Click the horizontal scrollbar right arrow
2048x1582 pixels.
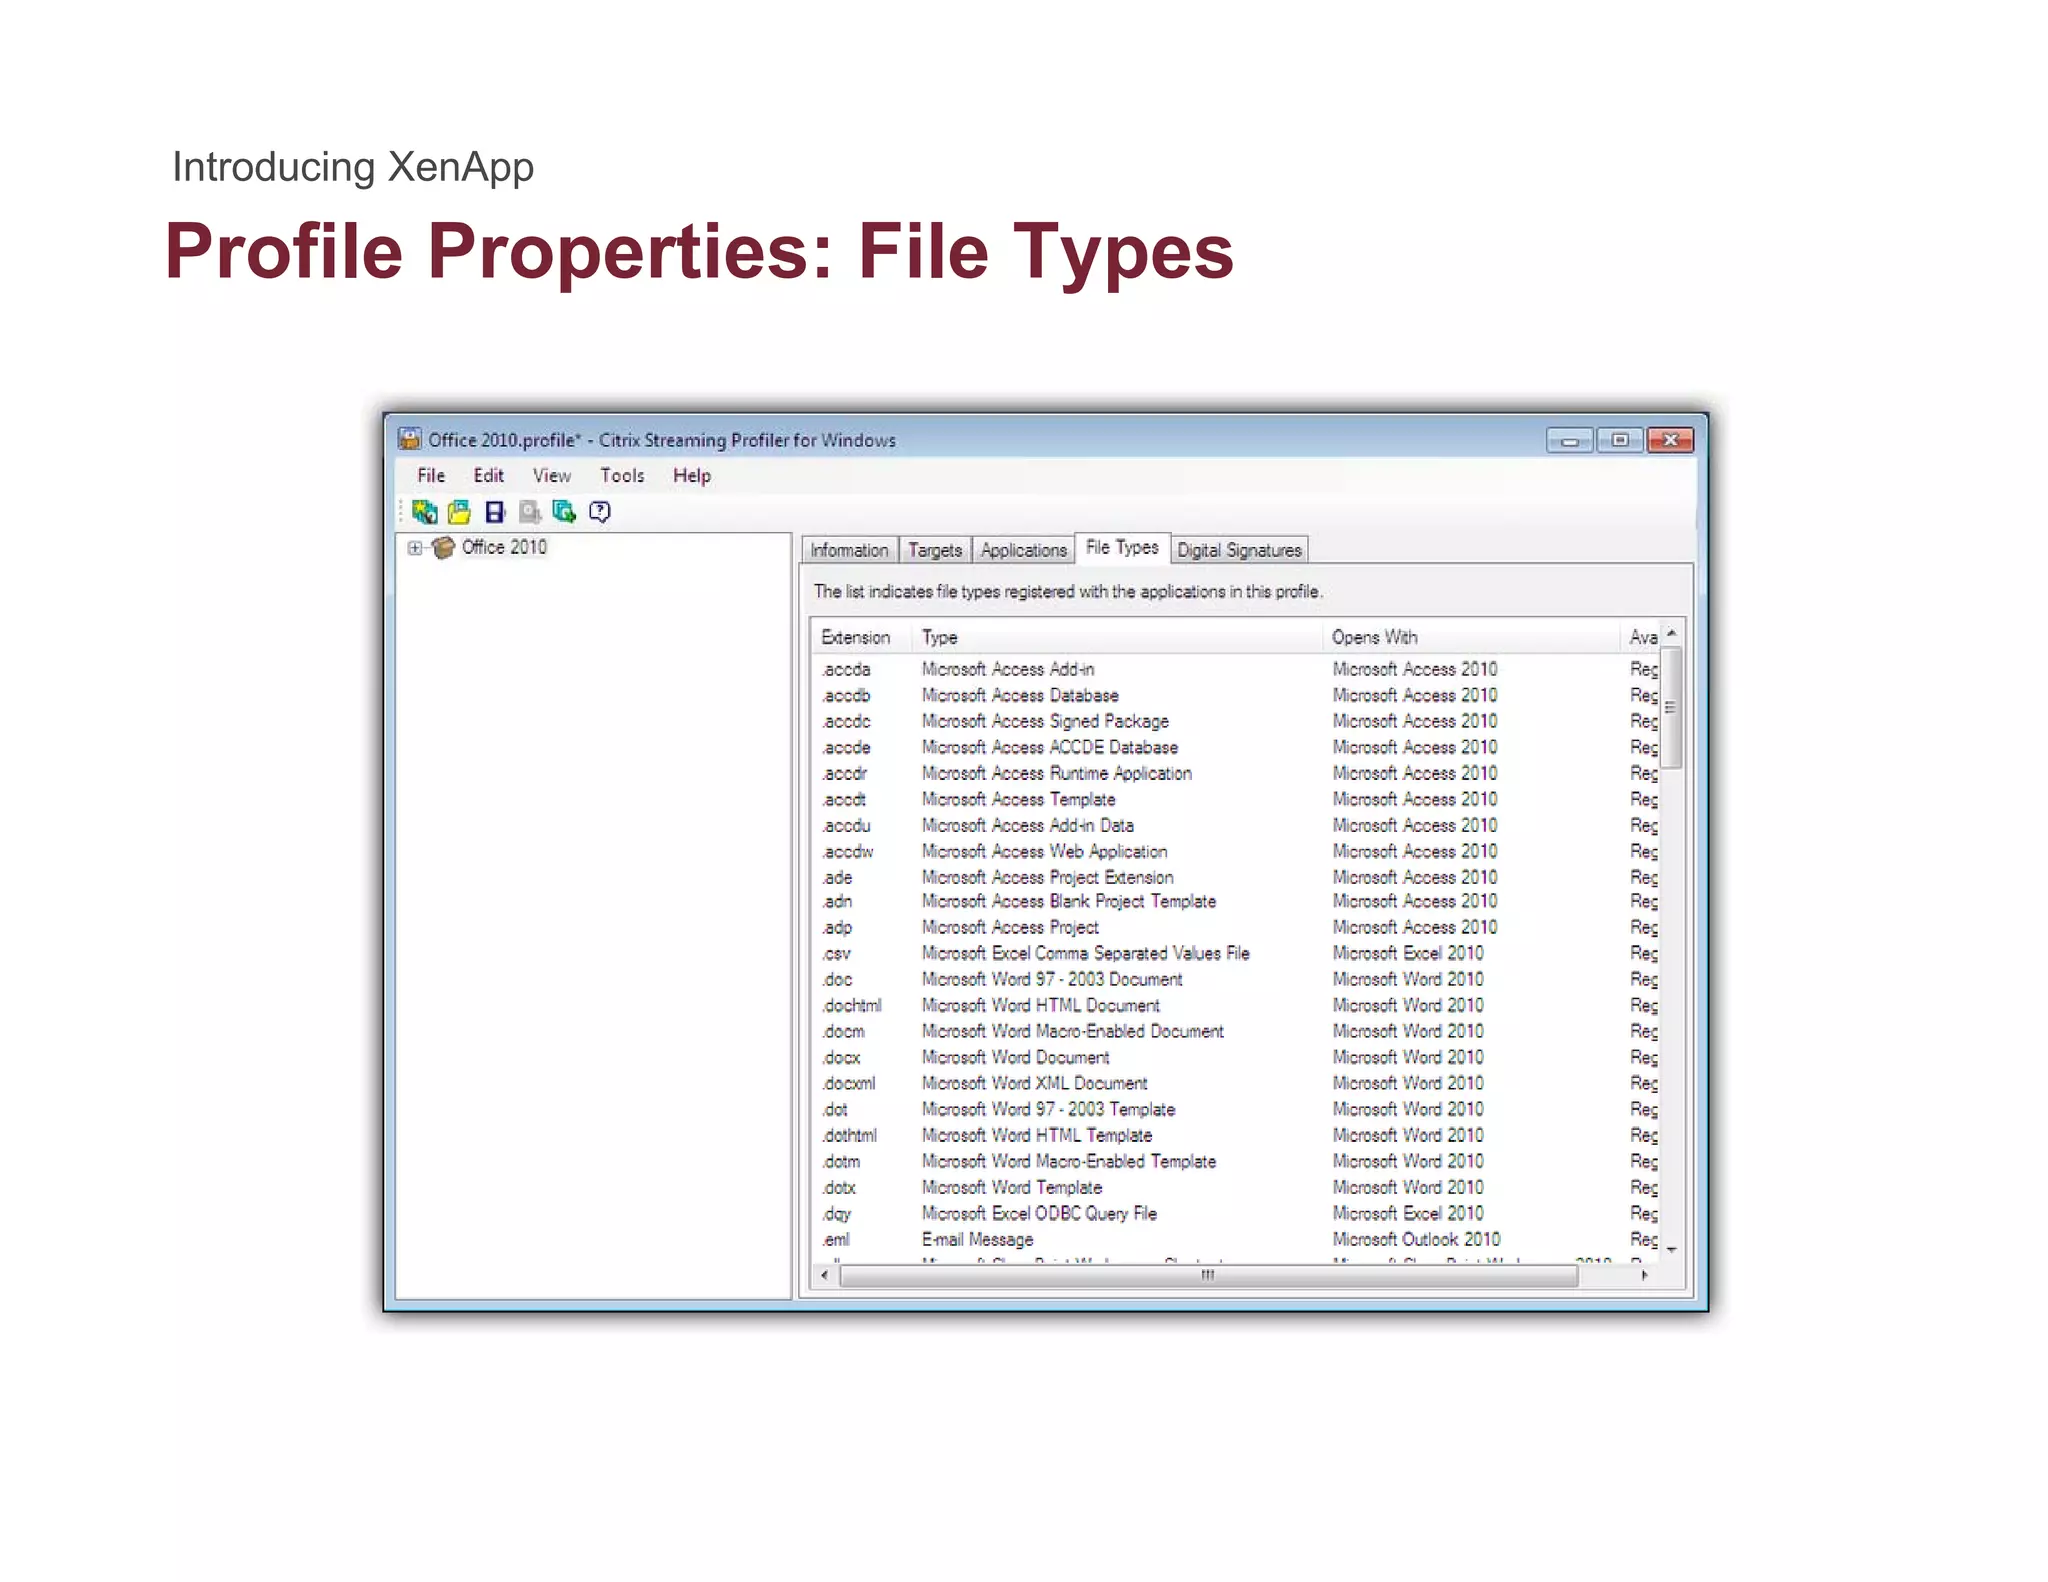(x=1645, y=1275)
